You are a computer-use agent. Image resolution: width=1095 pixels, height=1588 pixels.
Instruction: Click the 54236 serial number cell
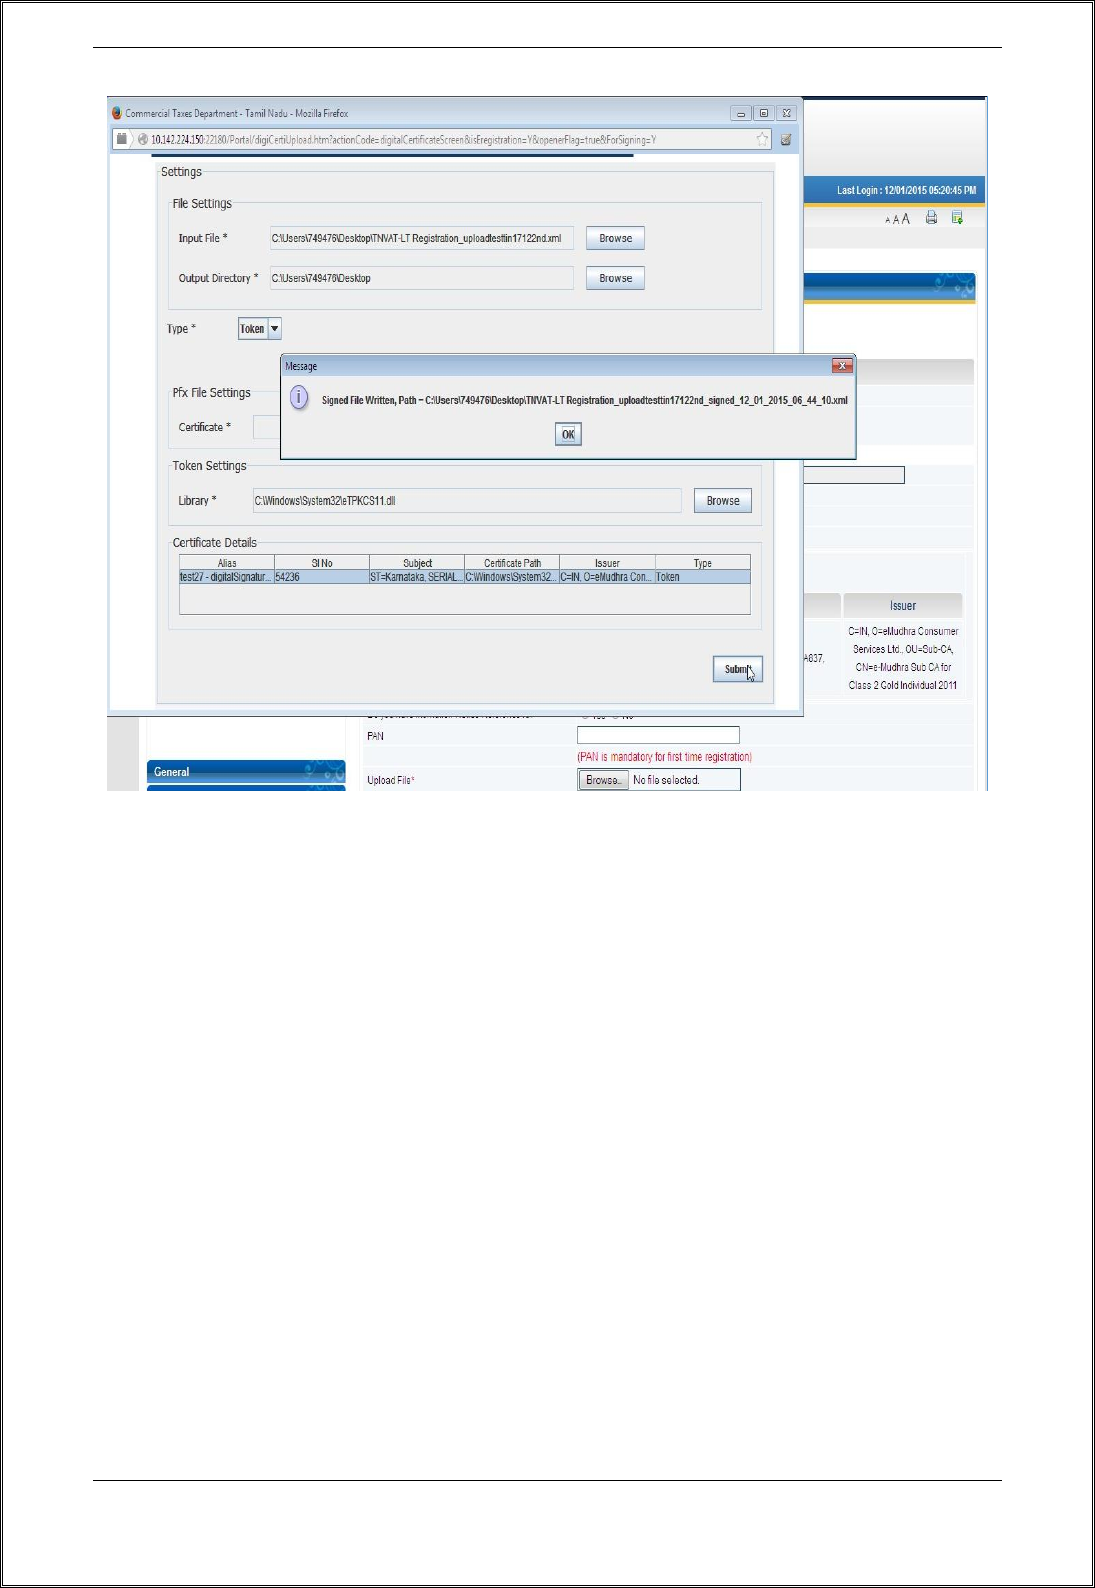pos(322,577)
